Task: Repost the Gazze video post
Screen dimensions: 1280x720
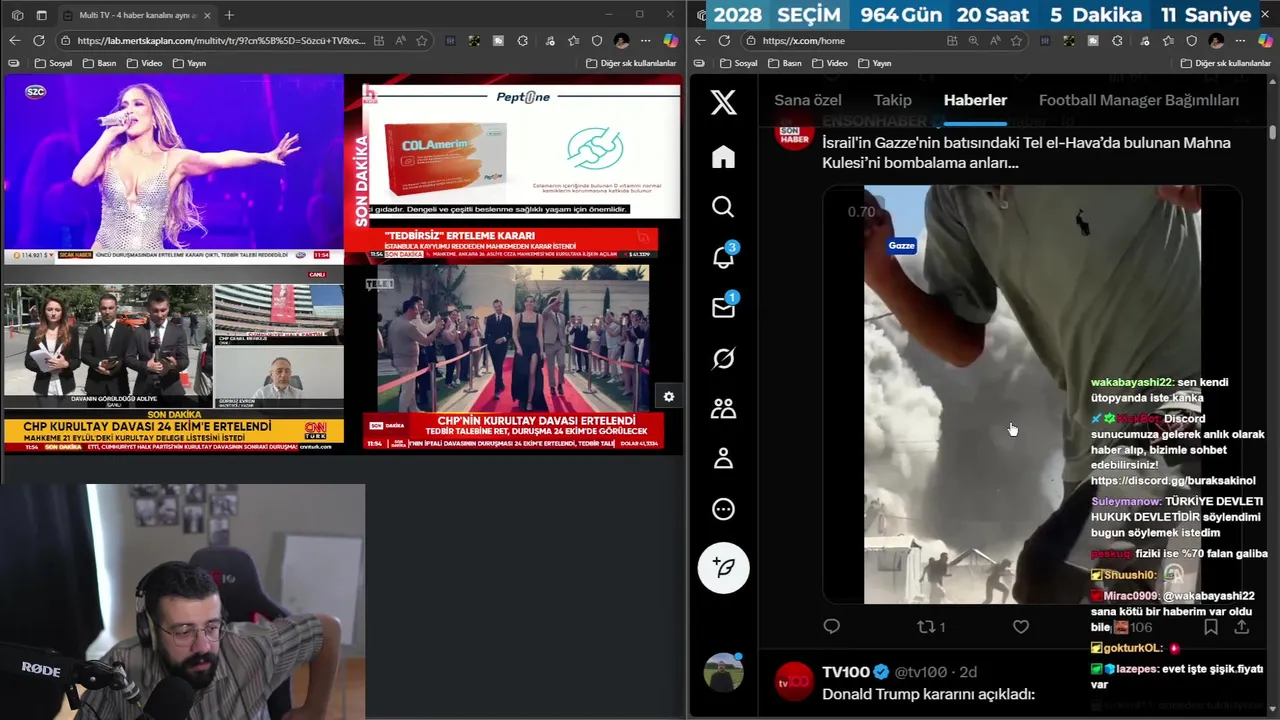Action: click(x=930, y=626)
